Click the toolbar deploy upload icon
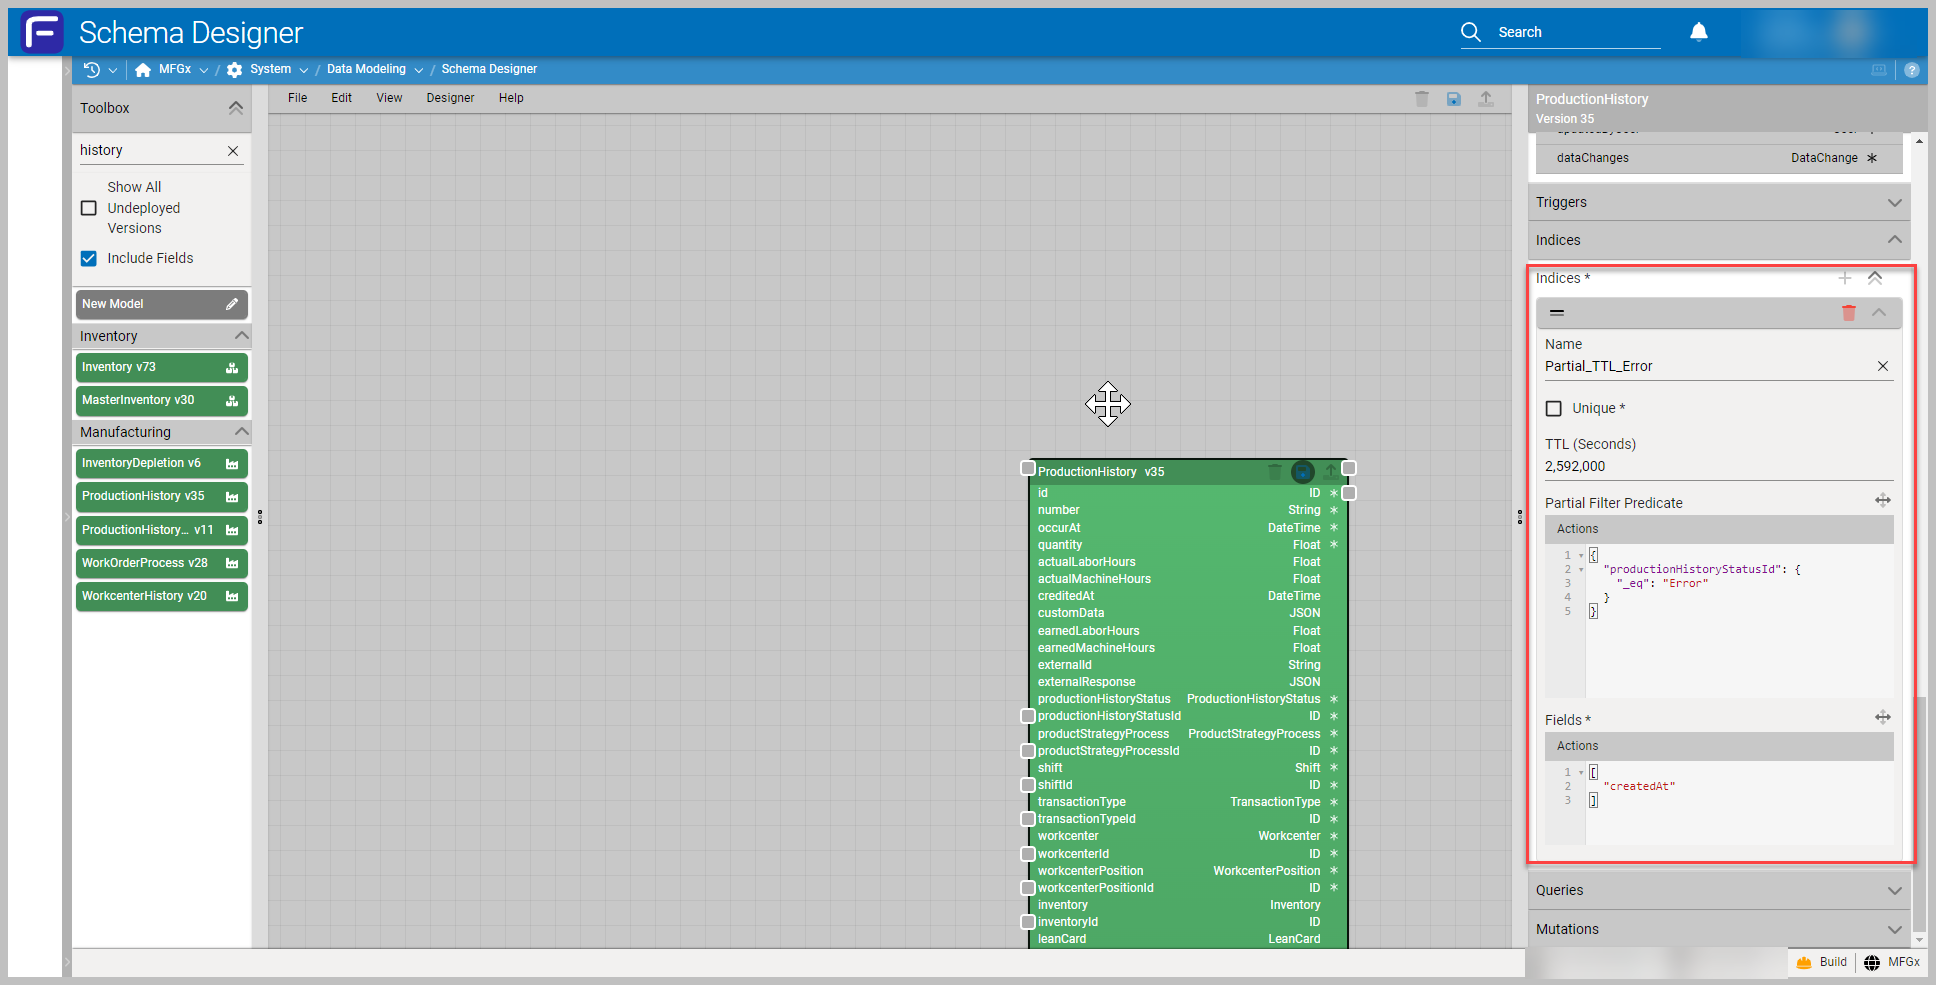Viewport: 1936px width, 985px height. click(x=1485, y=98)
